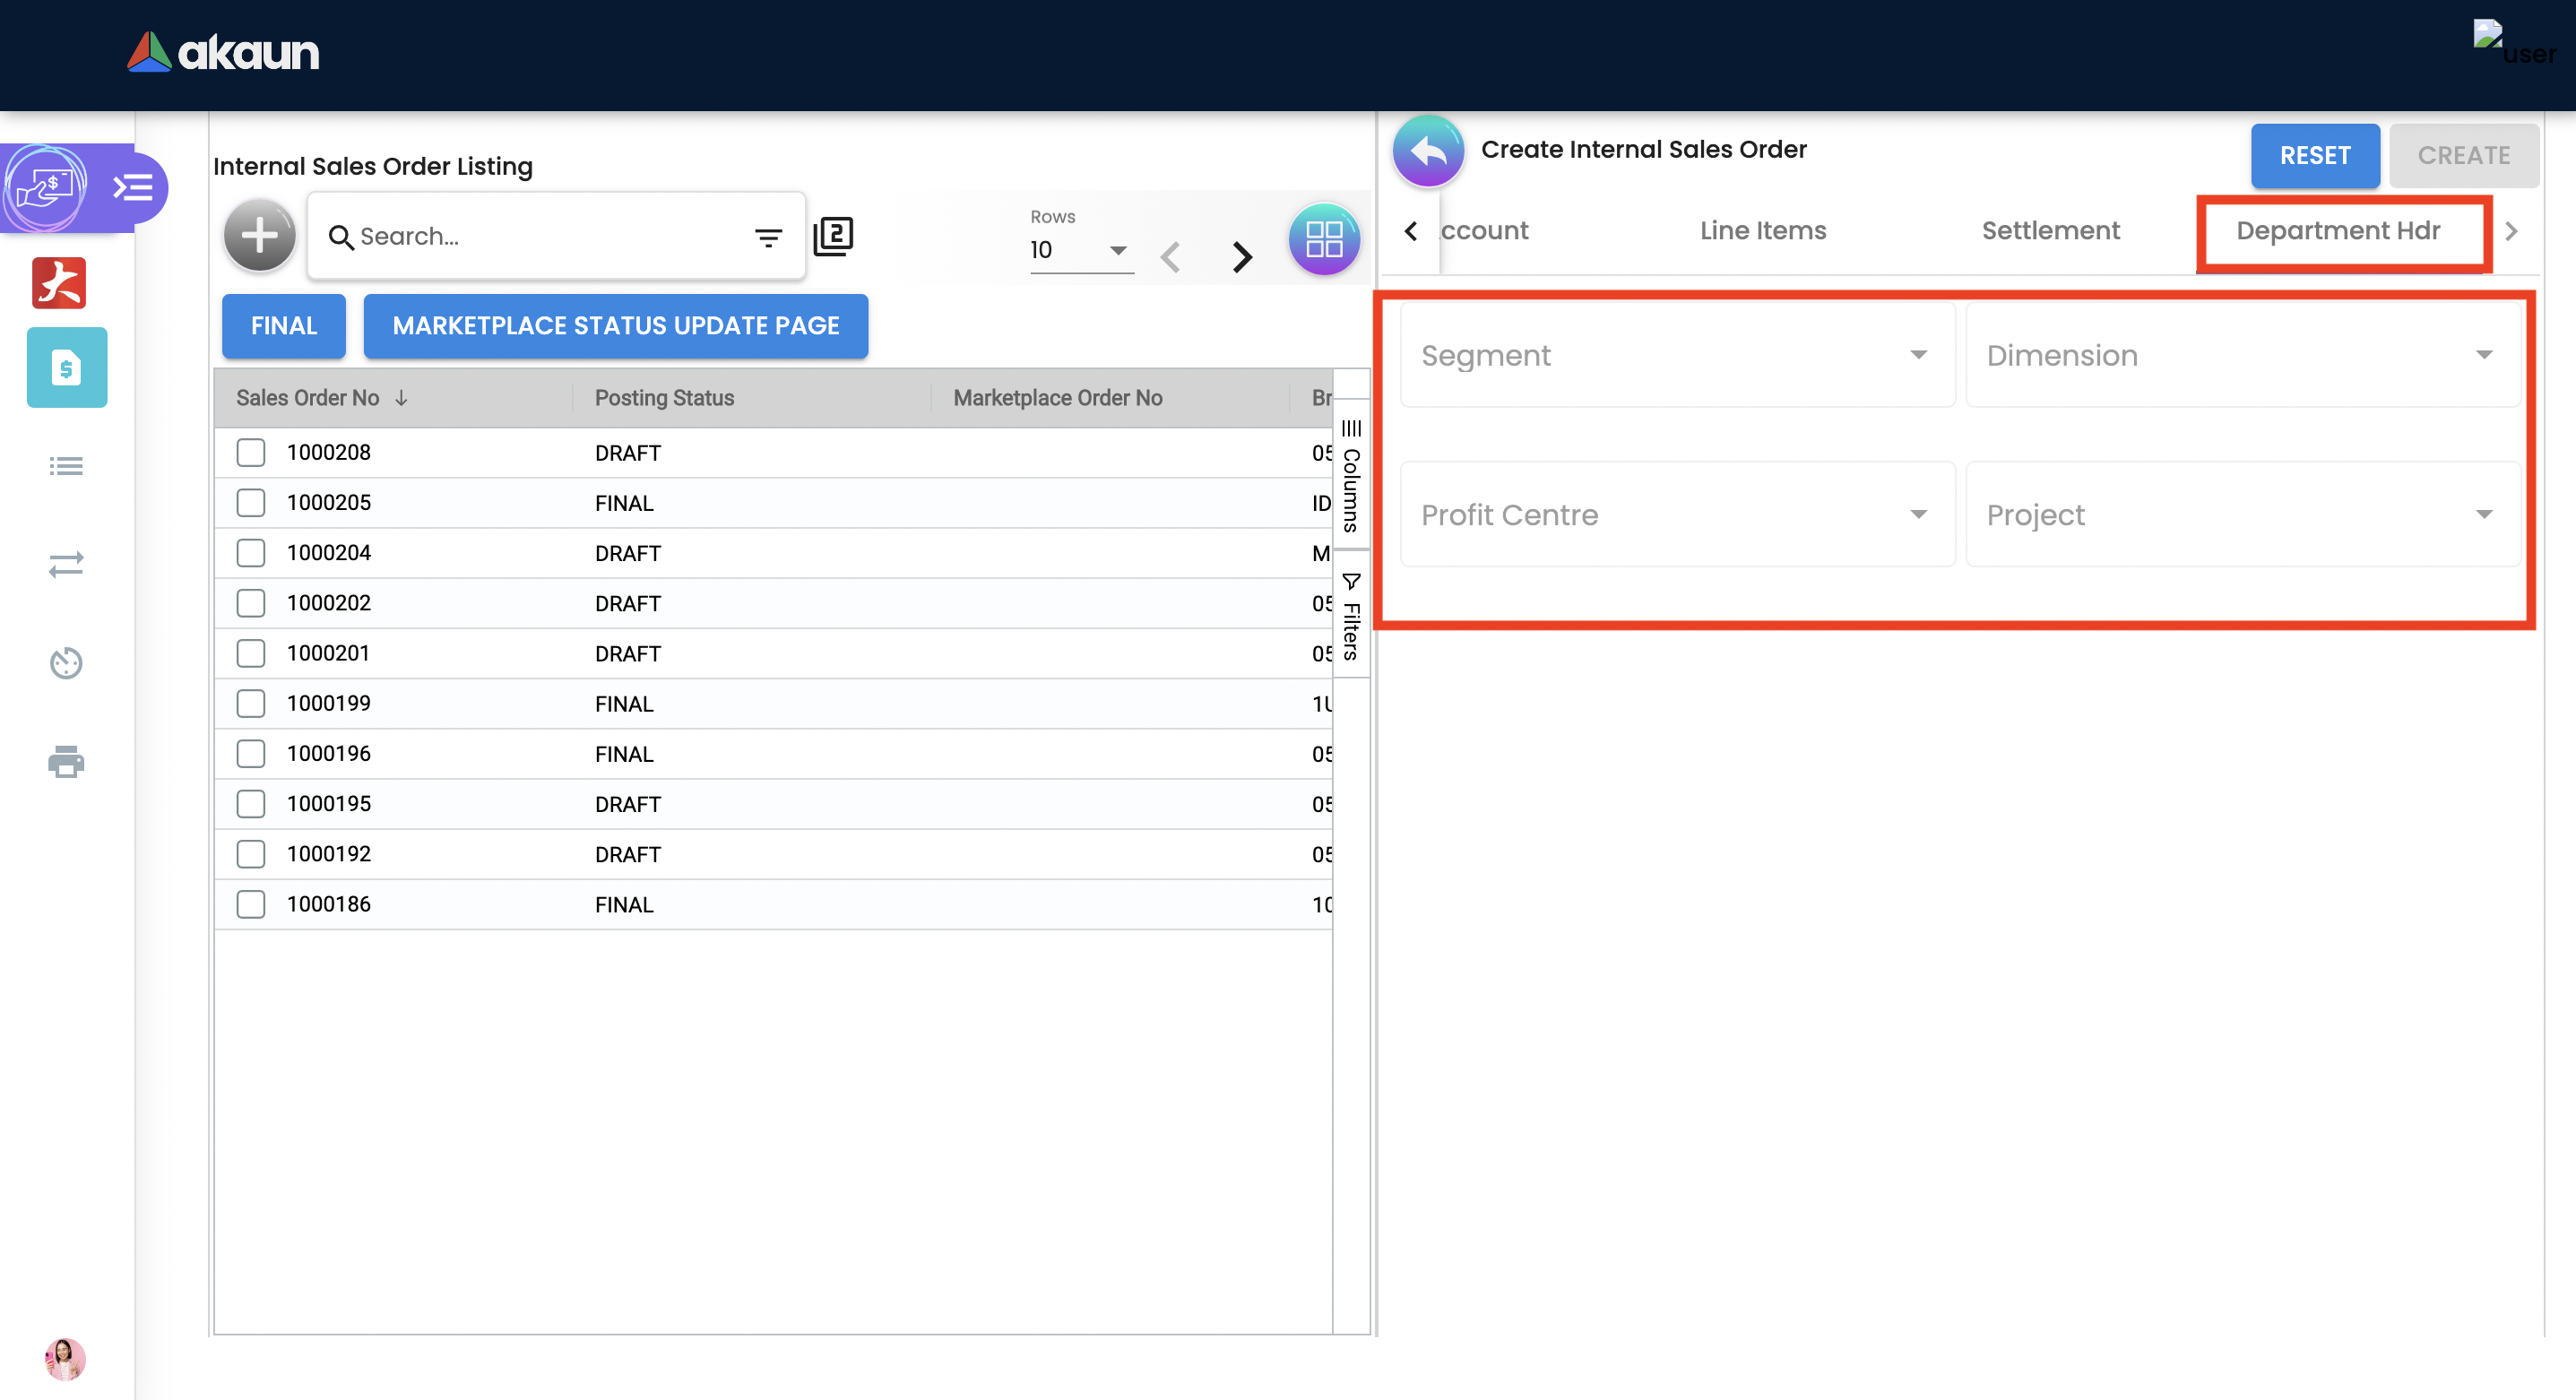Click the purple grid view button
Screen dimensions: 2576x1400
tap(1323, 239)
